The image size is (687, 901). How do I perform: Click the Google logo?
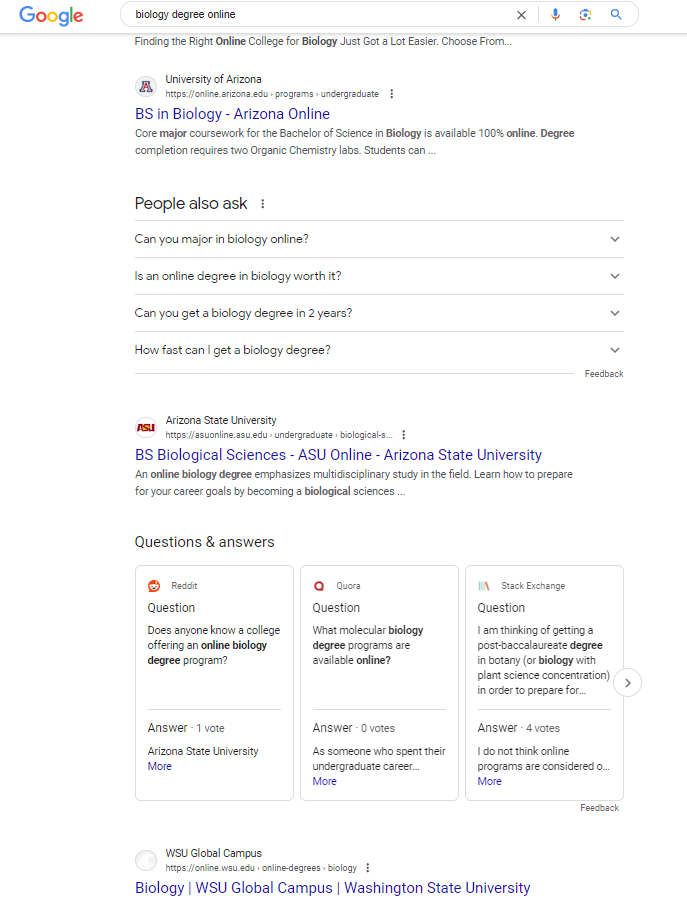coord(51,15)
